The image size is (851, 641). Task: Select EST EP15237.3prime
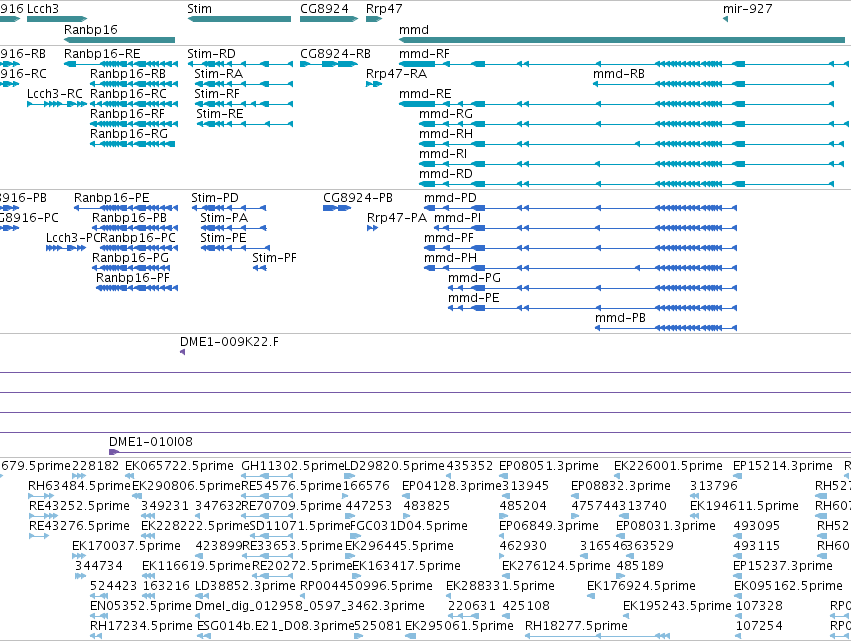tap(783, 566)
